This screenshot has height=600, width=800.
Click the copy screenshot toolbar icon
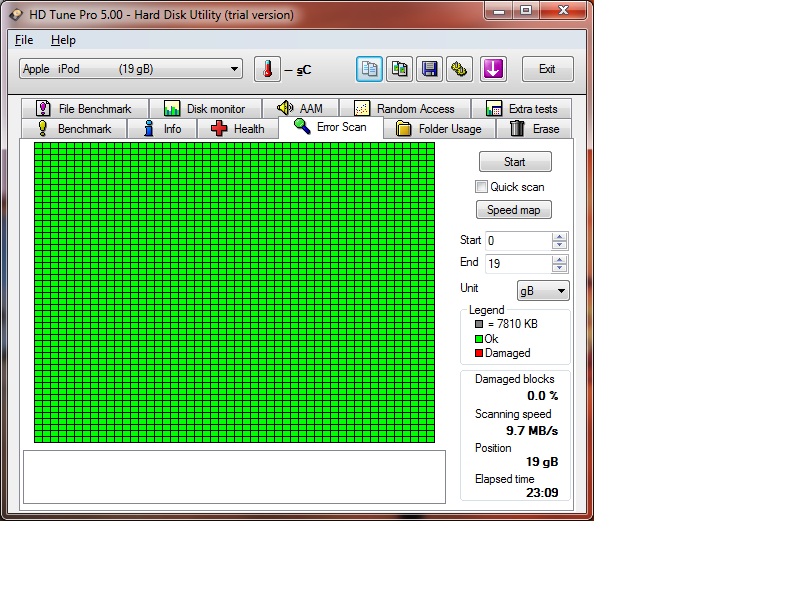[x=399, y=69]
